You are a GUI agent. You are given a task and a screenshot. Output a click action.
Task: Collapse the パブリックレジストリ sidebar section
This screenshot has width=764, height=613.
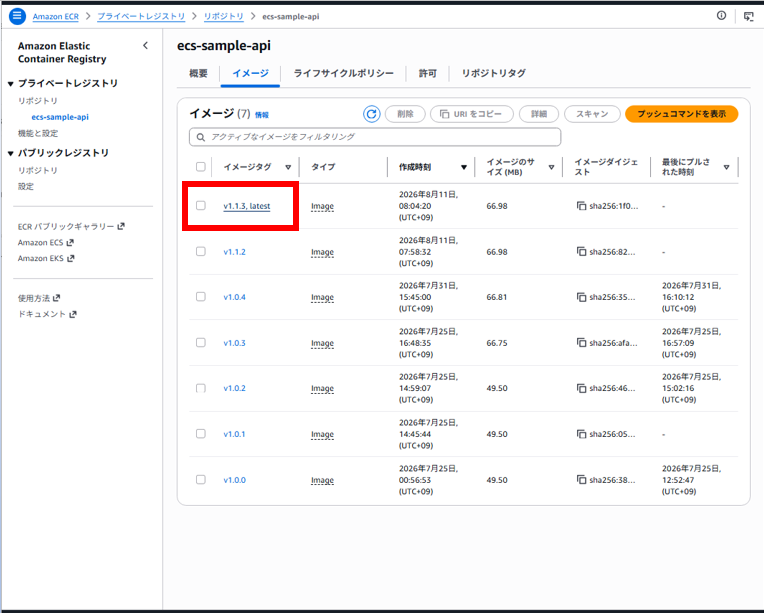pos(11,153)
